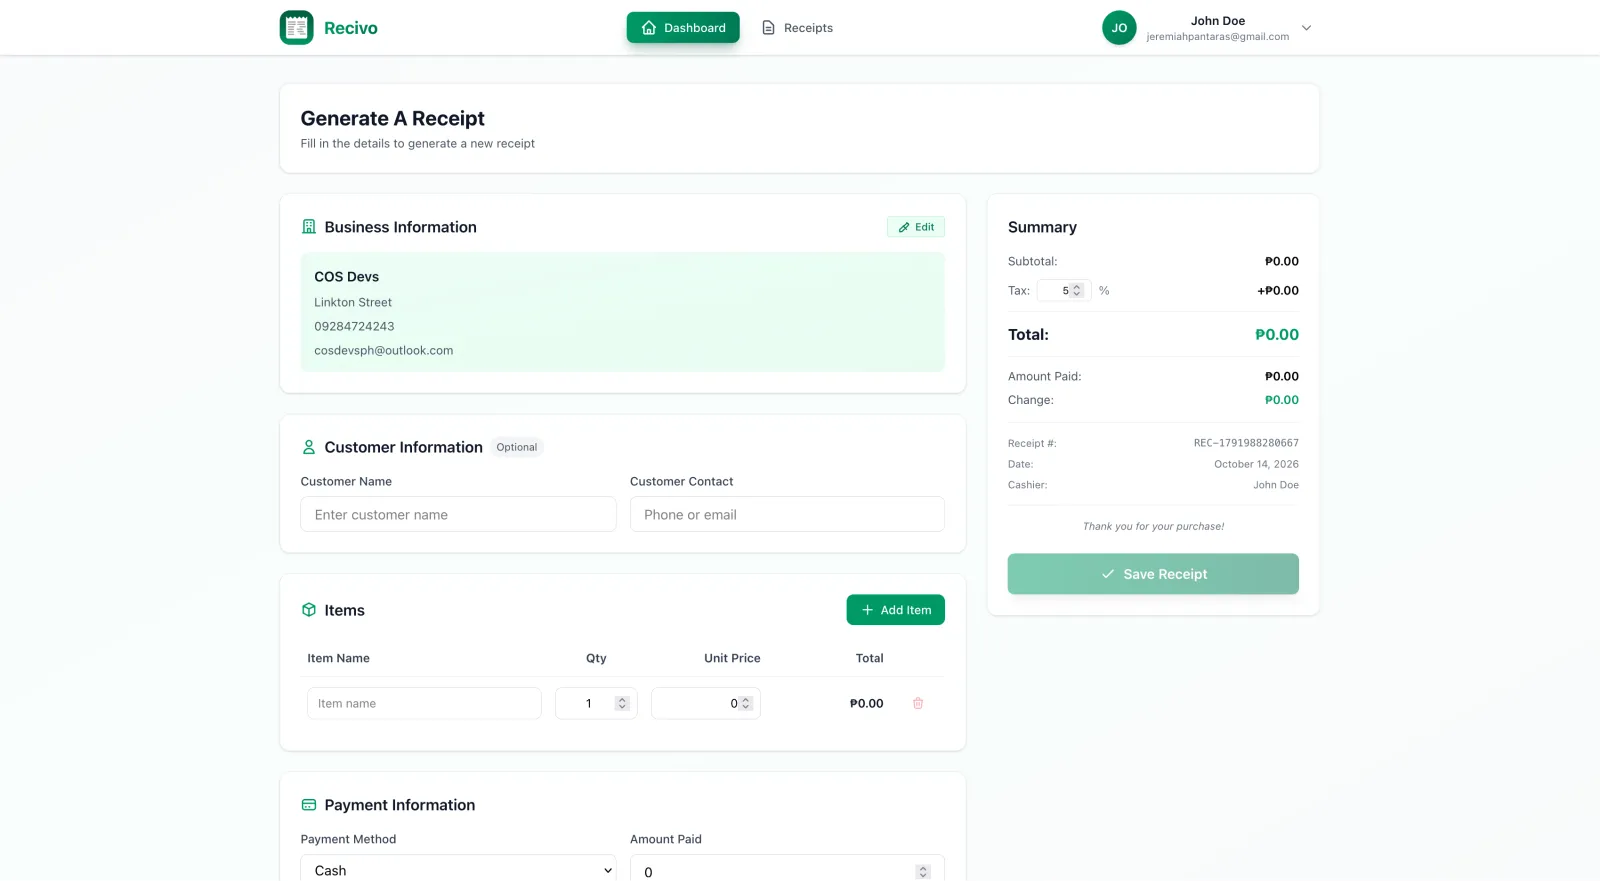Viewport: 1600px width, 881px height.
Task: Click the phone number 09284724243
Action: (354, 326)
